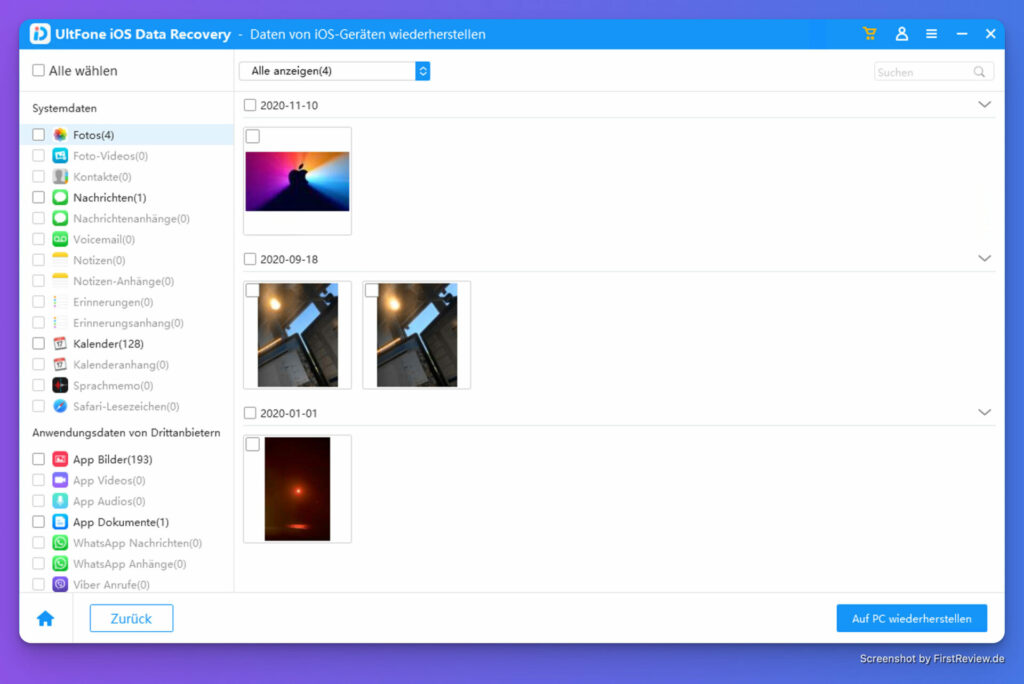
Task: Click the Kalenderanhang icon
Action: (60, 365)
